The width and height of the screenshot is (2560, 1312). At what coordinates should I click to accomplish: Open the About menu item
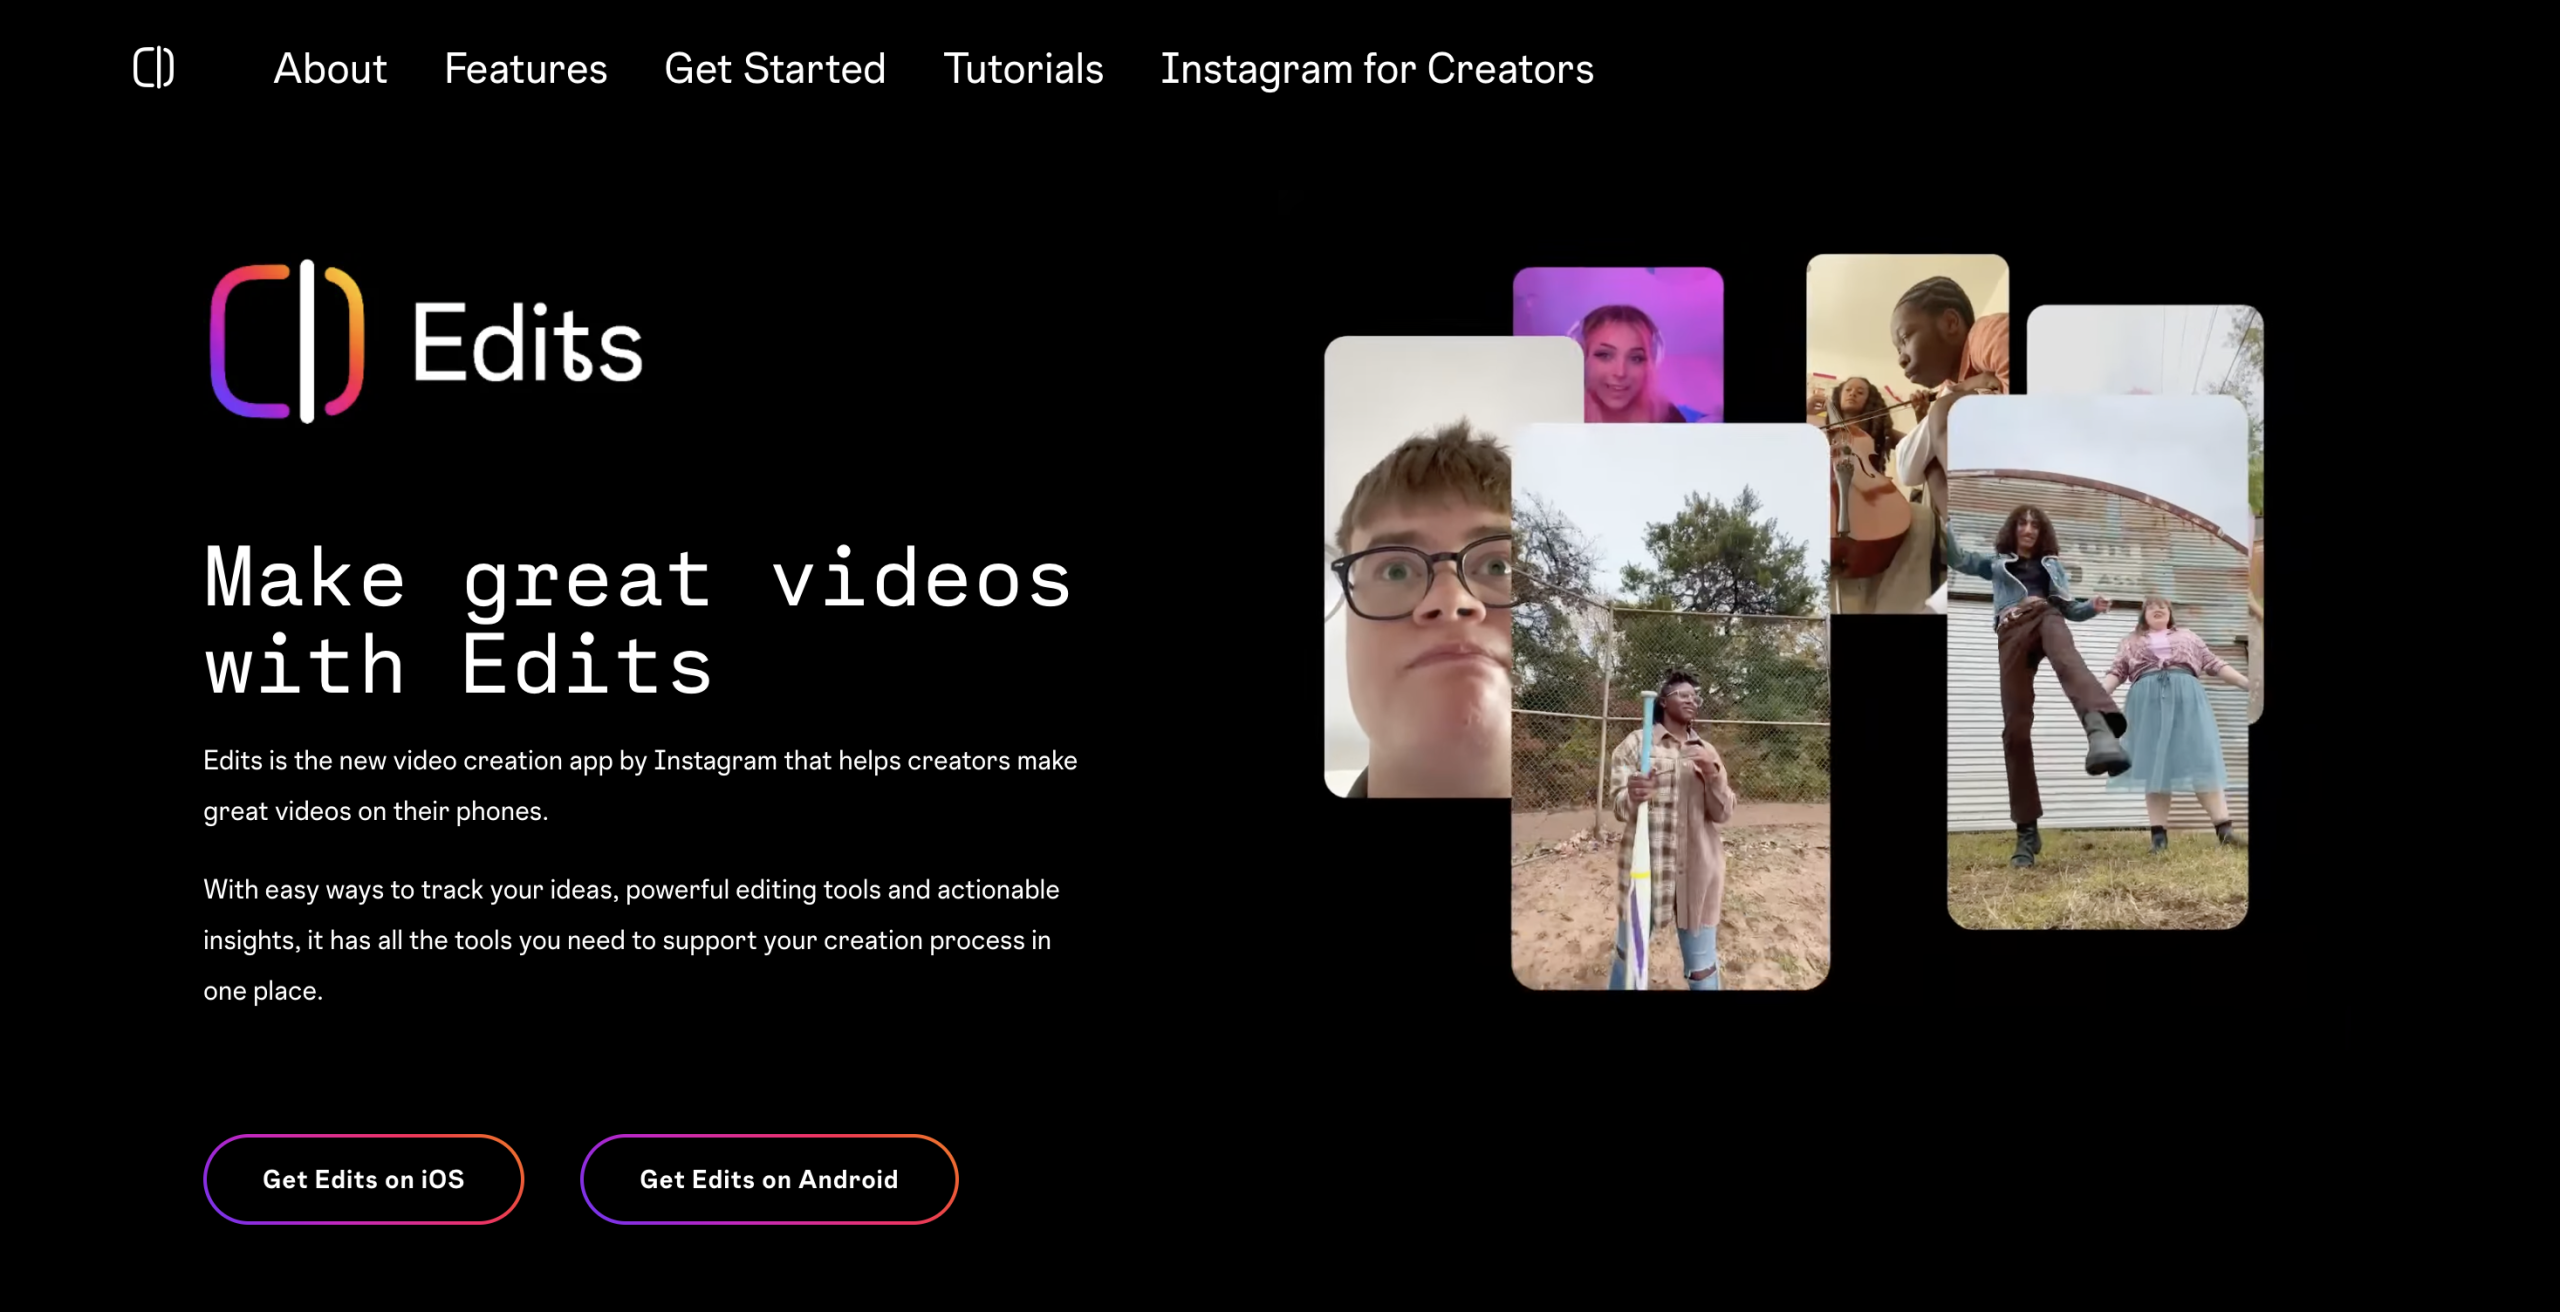(x=330, y=69)
